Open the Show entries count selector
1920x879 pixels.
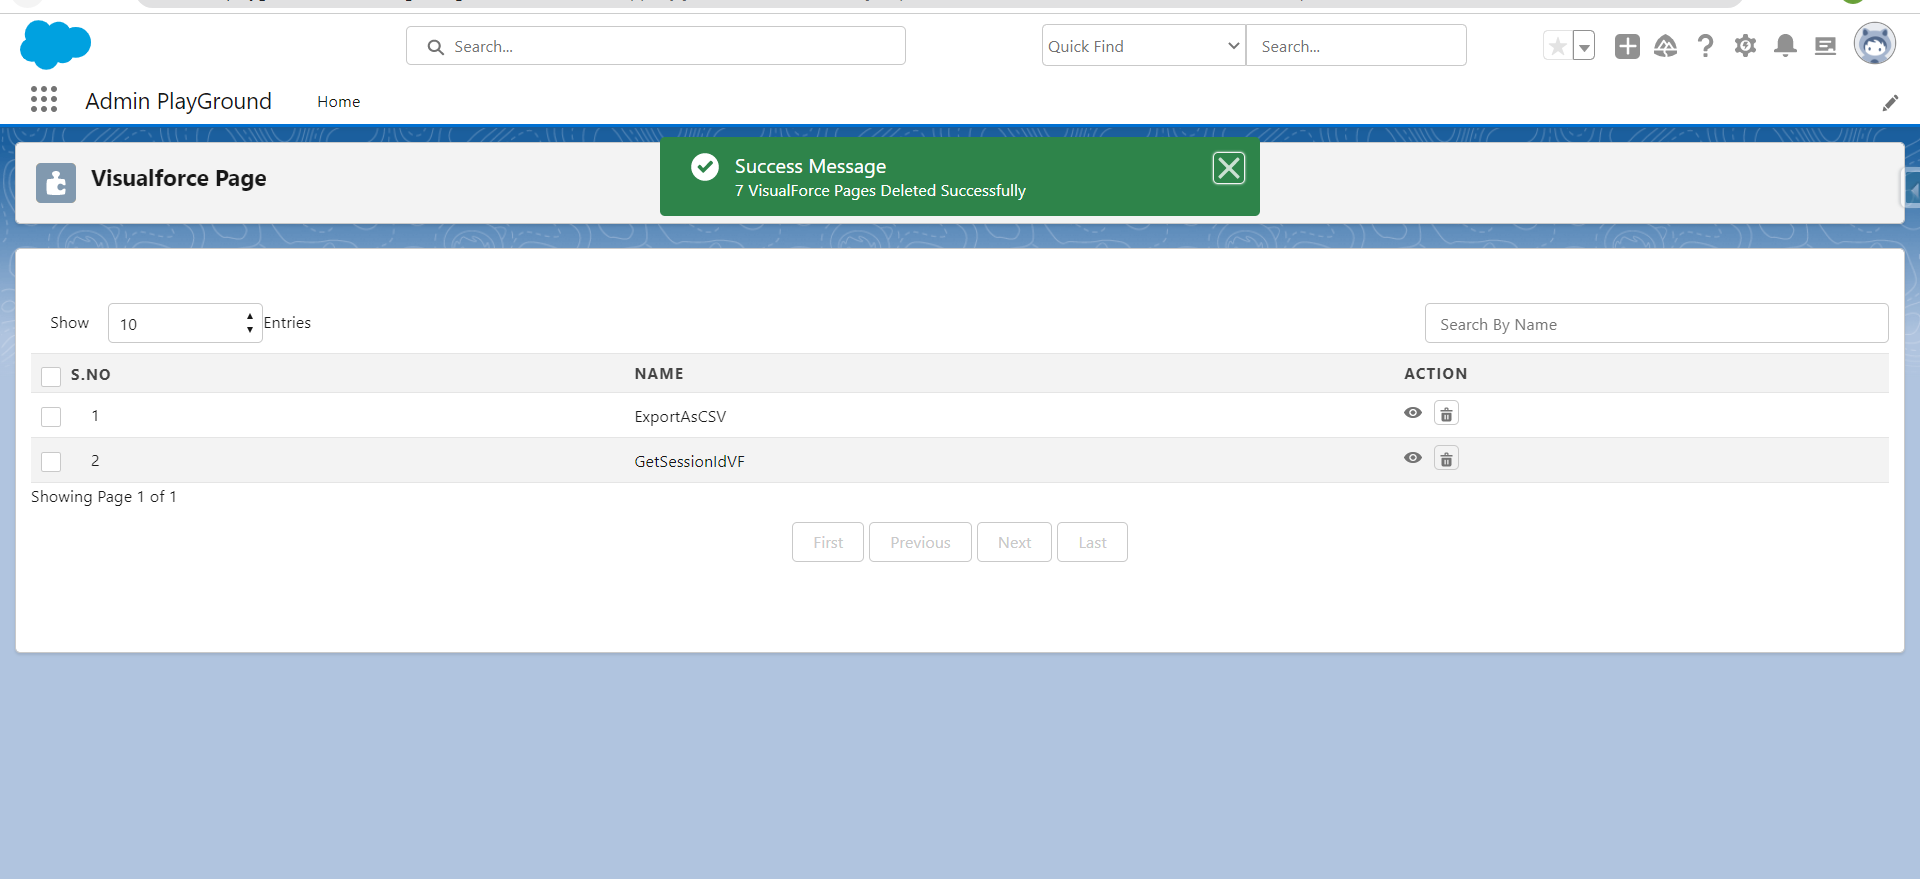point(185,323)
